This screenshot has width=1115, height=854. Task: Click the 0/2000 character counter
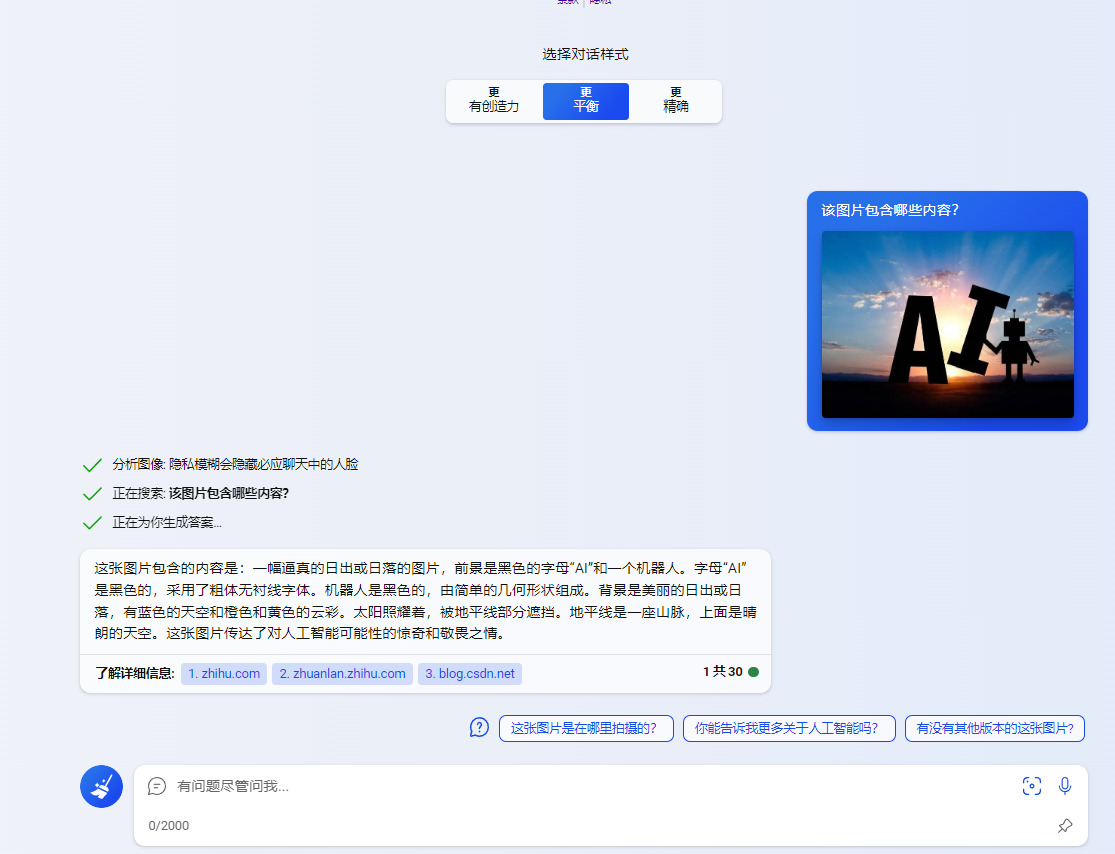[169, 826]
